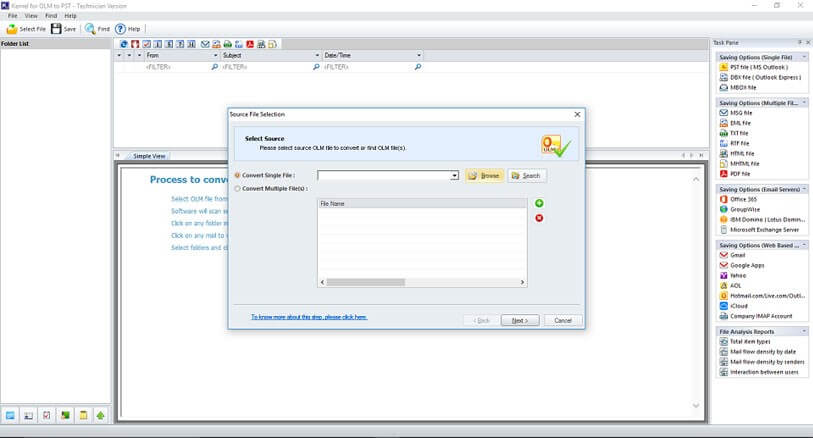Click the Search button in dialog

(x=526, y=176)
